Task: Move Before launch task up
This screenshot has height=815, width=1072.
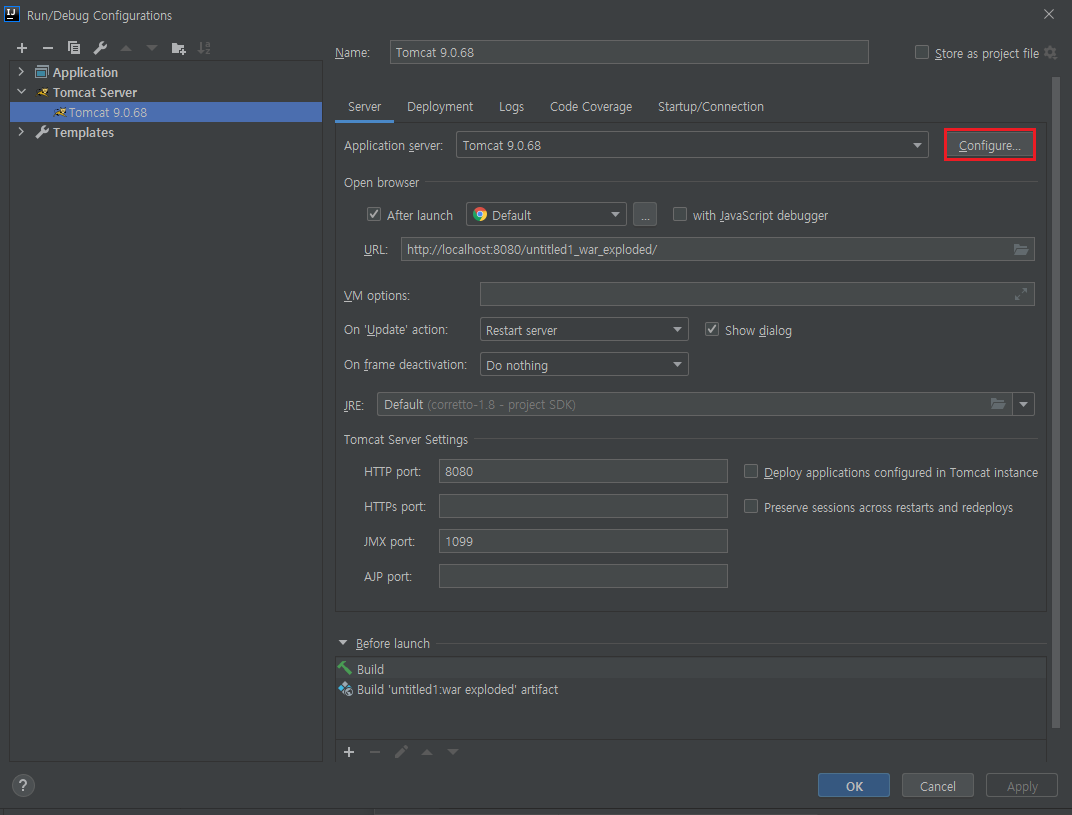Action: (427, 752)
